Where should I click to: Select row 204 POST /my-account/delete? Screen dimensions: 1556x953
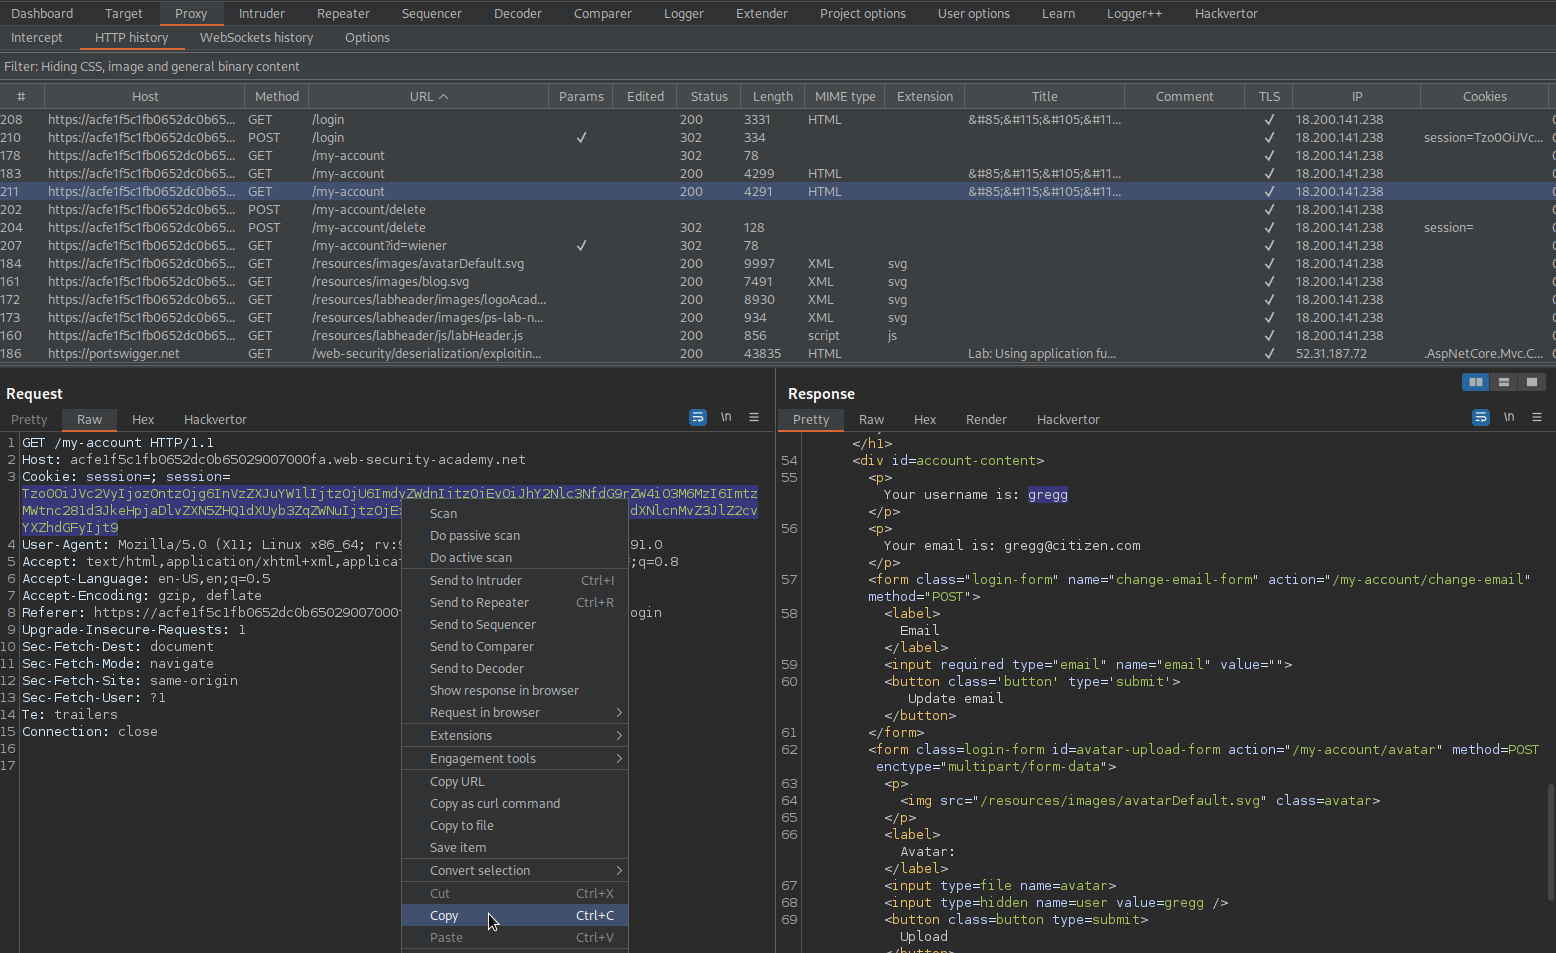(778, 228)
